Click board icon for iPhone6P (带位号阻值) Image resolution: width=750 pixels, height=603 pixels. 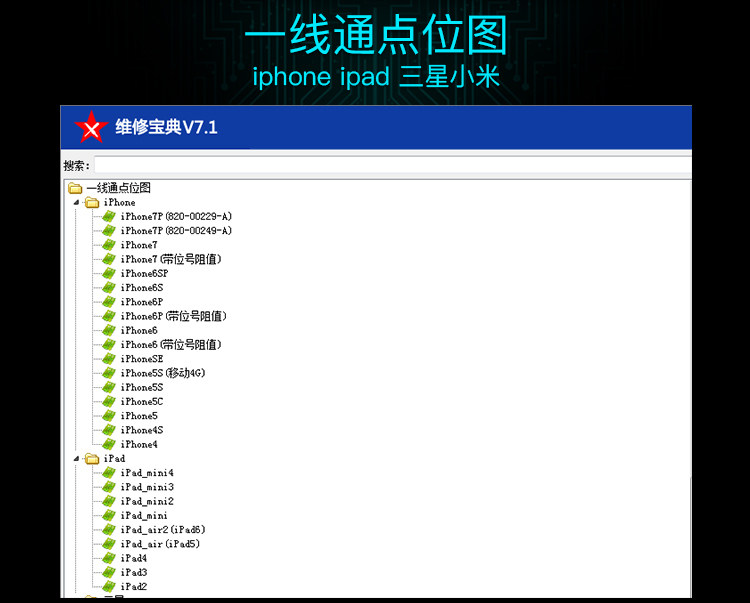point(109,316)
